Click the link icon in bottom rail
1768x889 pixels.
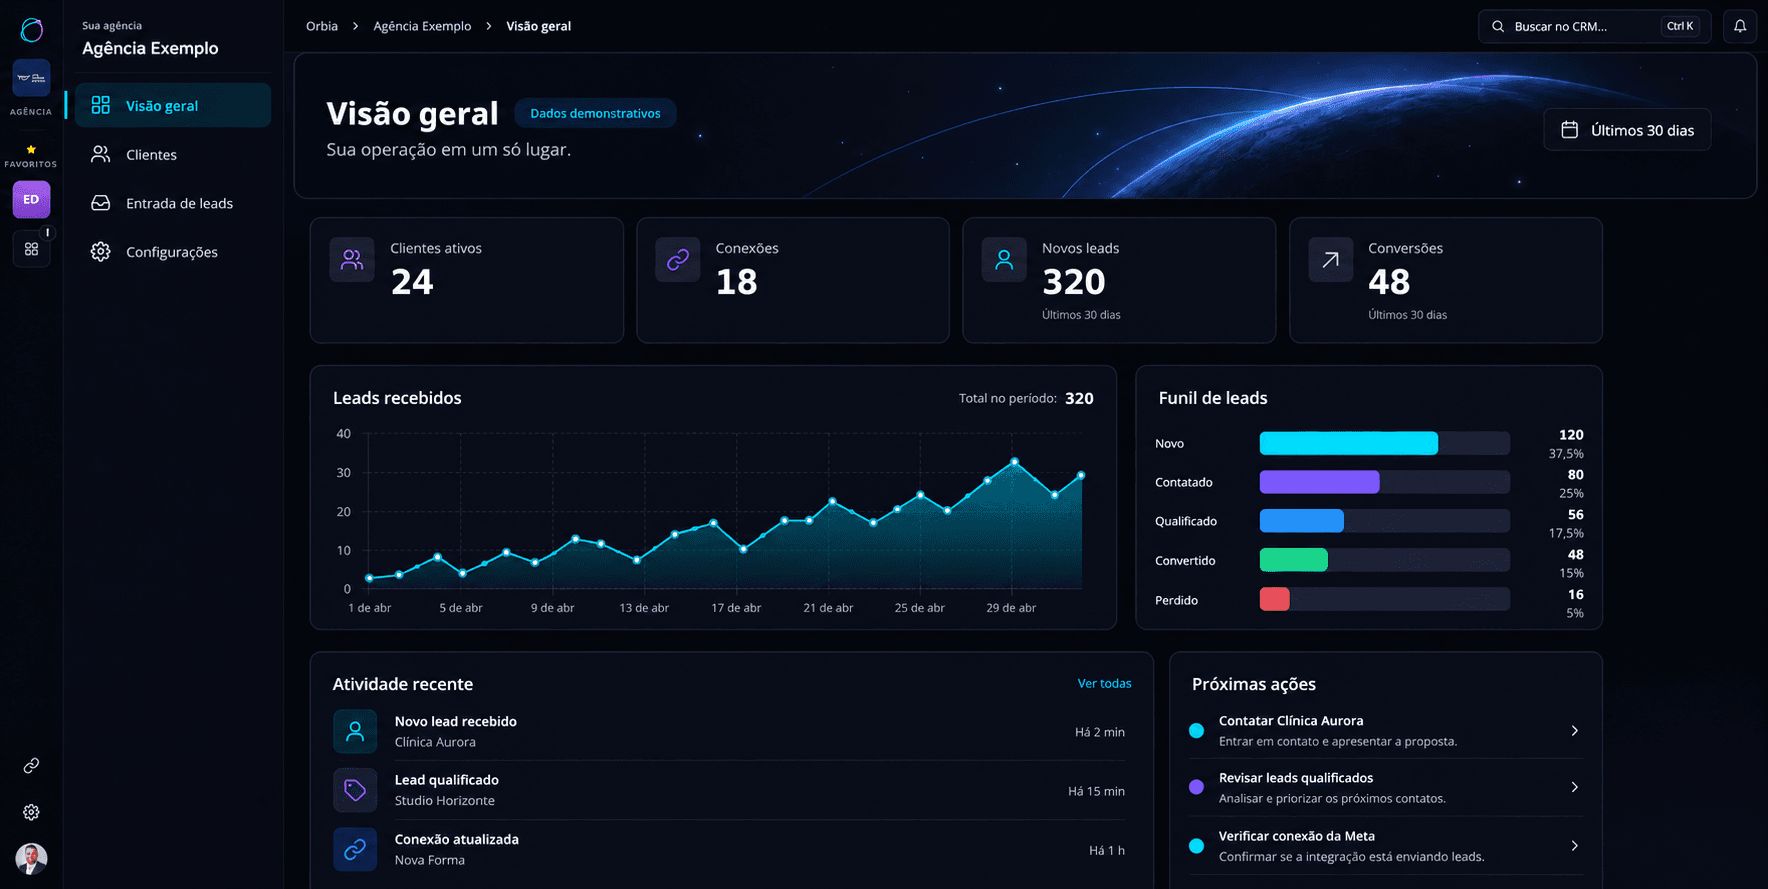pos(31,765)
